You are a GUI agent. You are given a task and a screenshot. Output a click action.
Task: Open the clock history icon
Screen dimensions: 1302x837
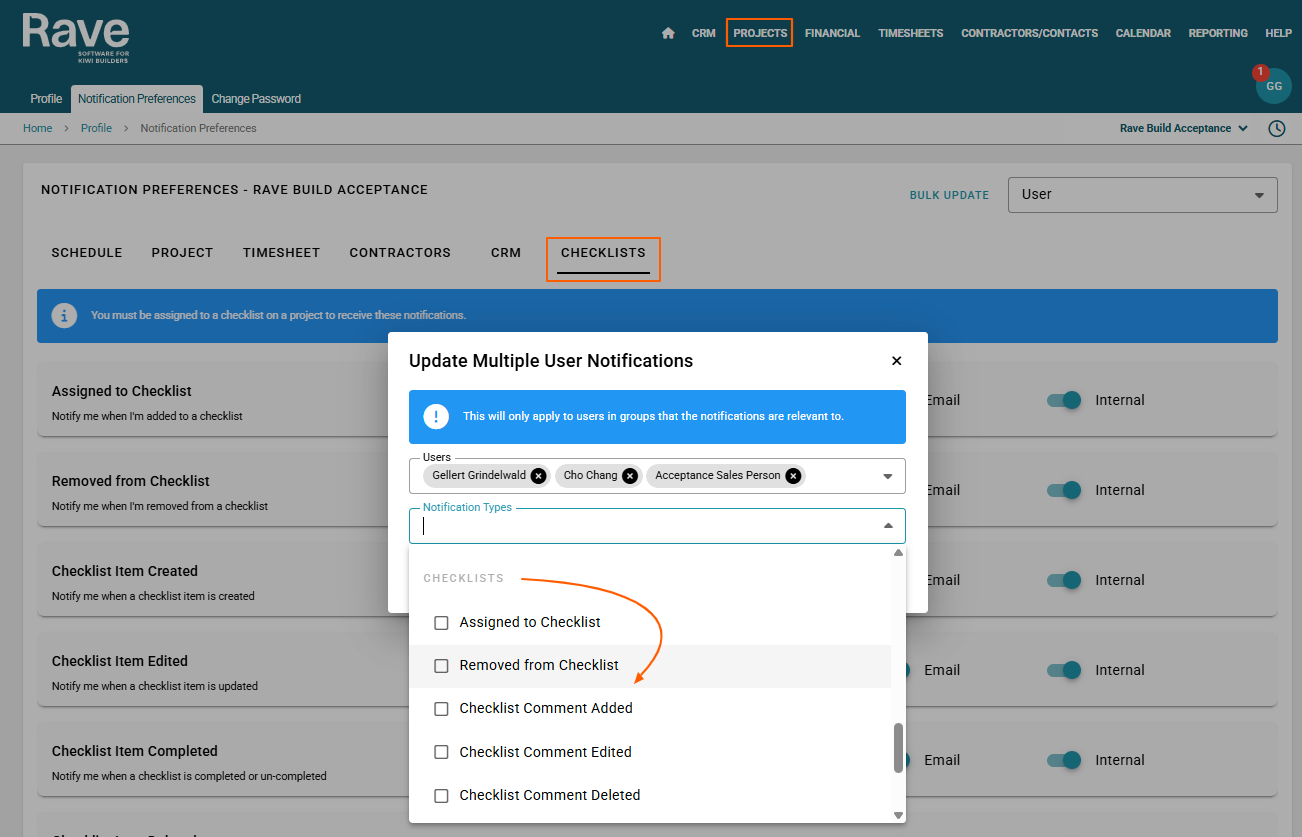click(x=1277, y=128)
